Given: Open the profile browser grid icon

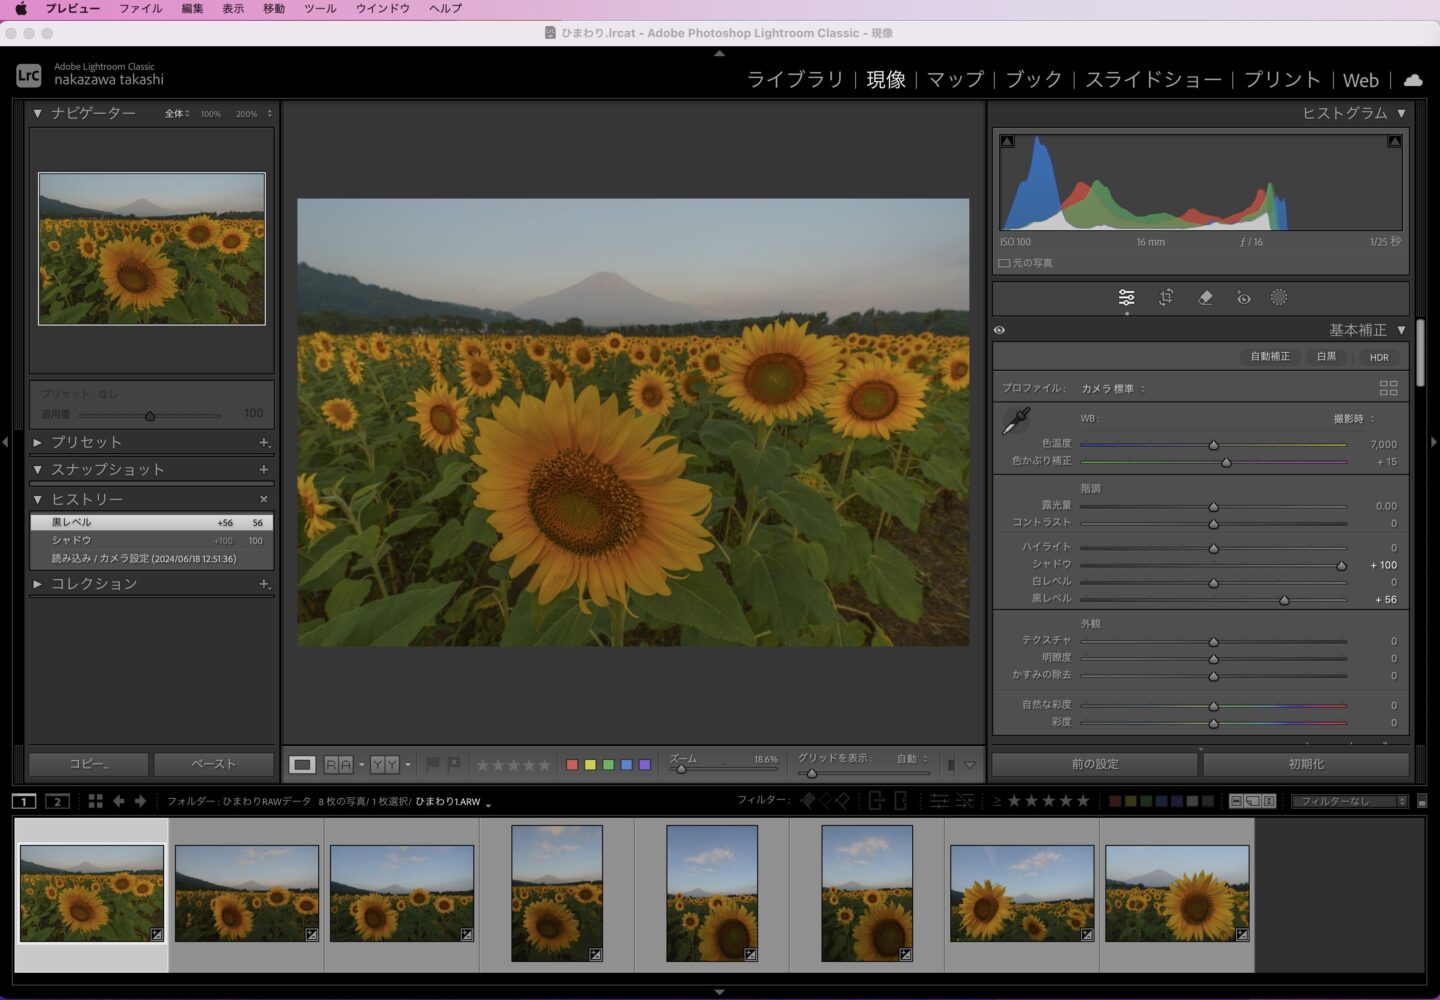Looking at the screenshot, I should pyautogui.click(x=1388, y=388).
